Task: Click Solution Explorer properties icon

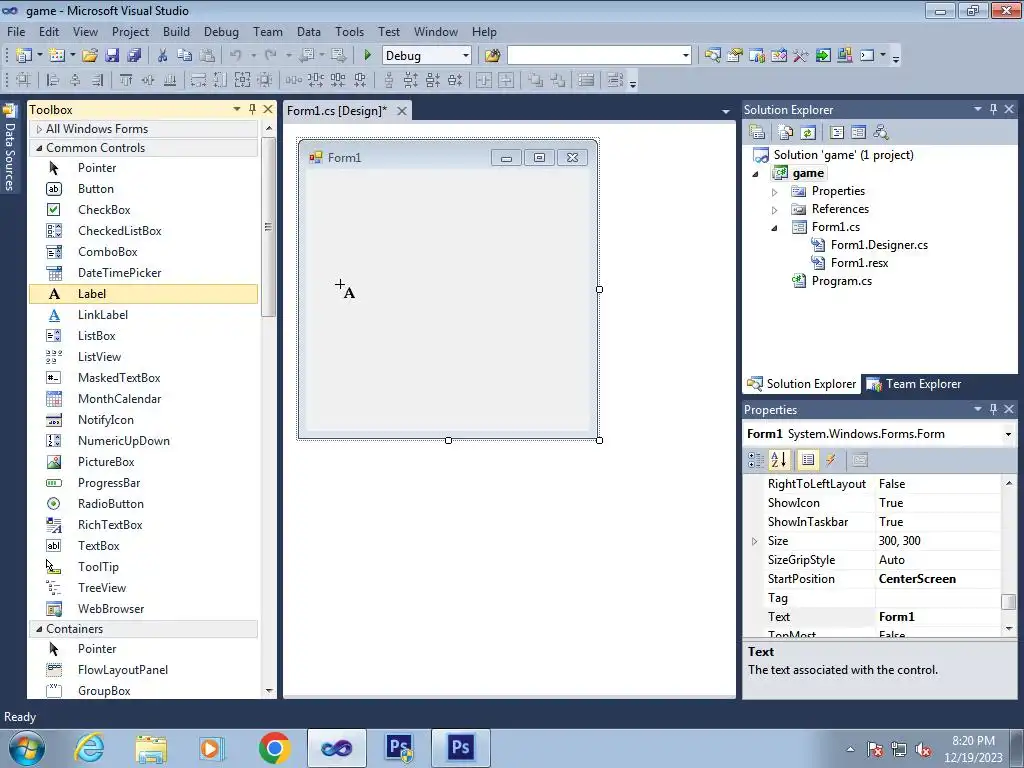Action: pyautogui.click(x=757, y=132)
